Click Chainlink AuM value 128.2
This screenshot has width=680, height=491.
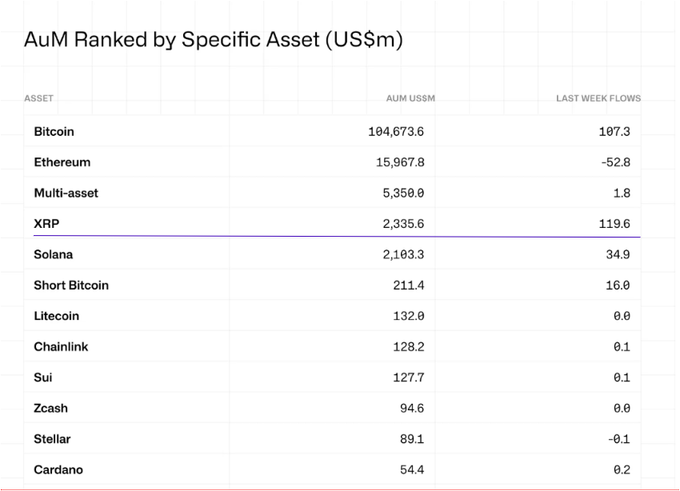(409, 347)
